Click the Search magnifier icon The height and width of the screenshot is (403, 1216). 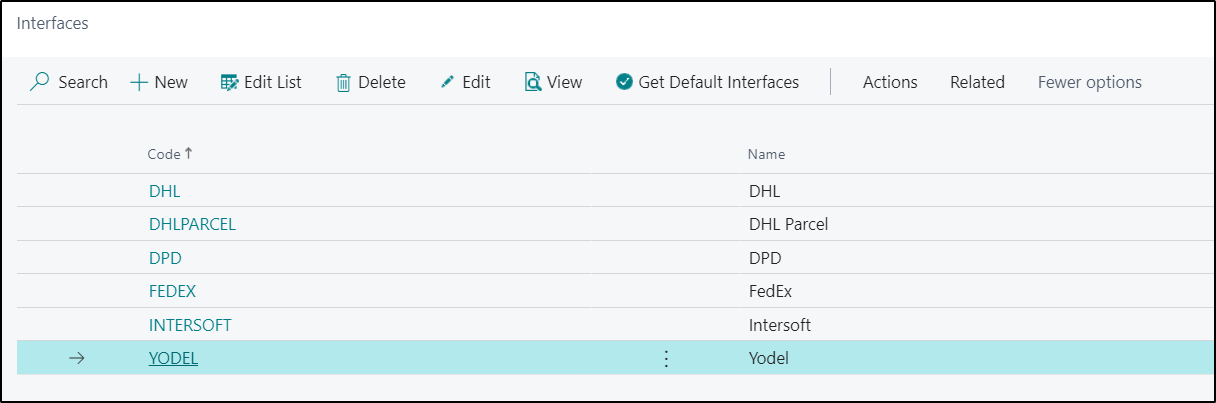(39, 82)
